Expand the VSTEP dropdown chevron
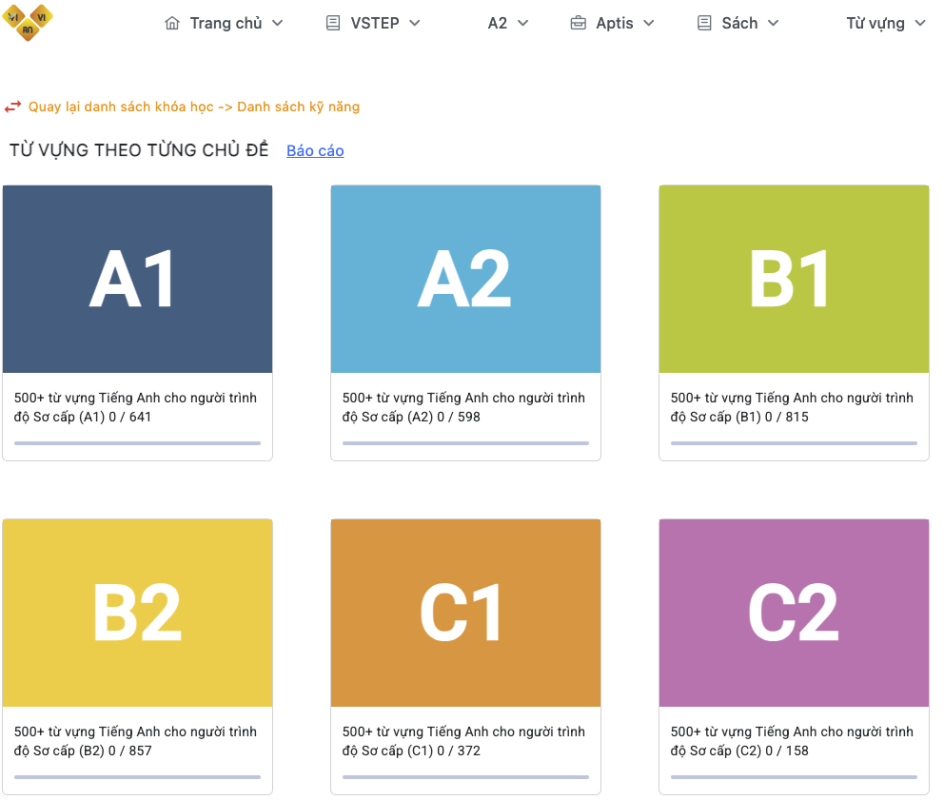This screenshot has height=800, width=944. (415, 23)
